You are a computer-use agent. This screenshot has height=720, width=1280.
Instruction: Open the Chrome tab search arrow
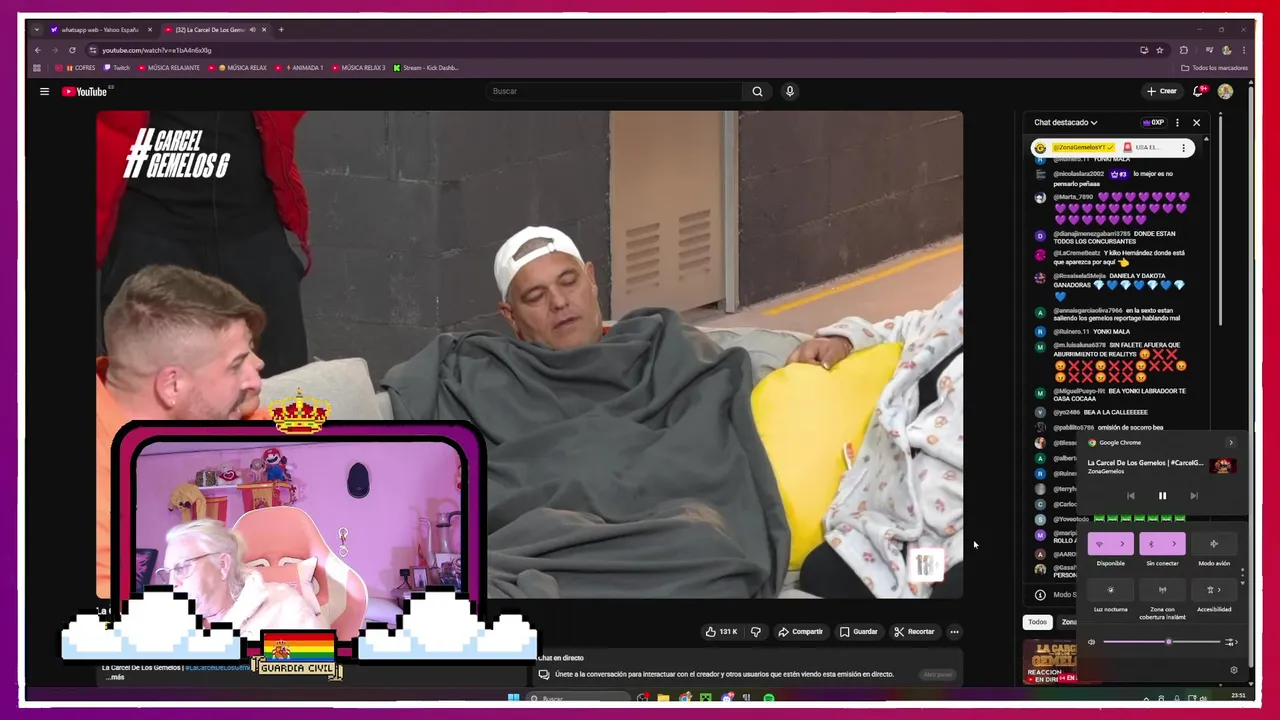click(37, 30)
